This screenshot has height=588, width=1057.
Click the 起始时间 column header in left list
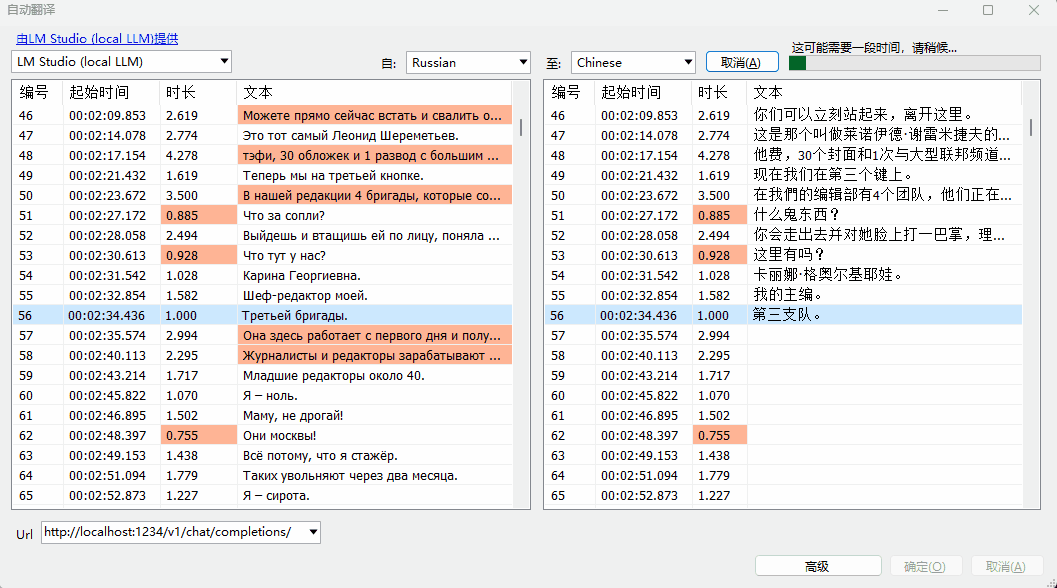[99, 92]
